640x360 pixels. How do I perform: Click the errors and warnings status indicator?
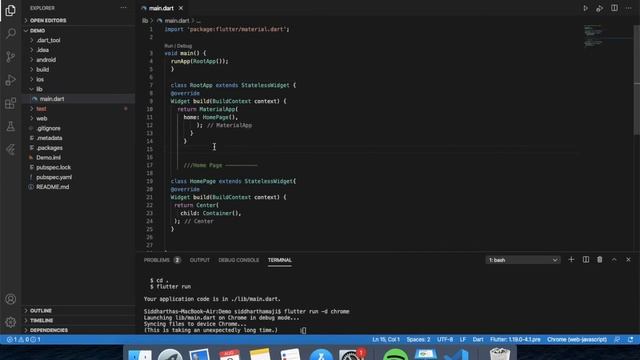pyautogui.click(x=24, y=339)
